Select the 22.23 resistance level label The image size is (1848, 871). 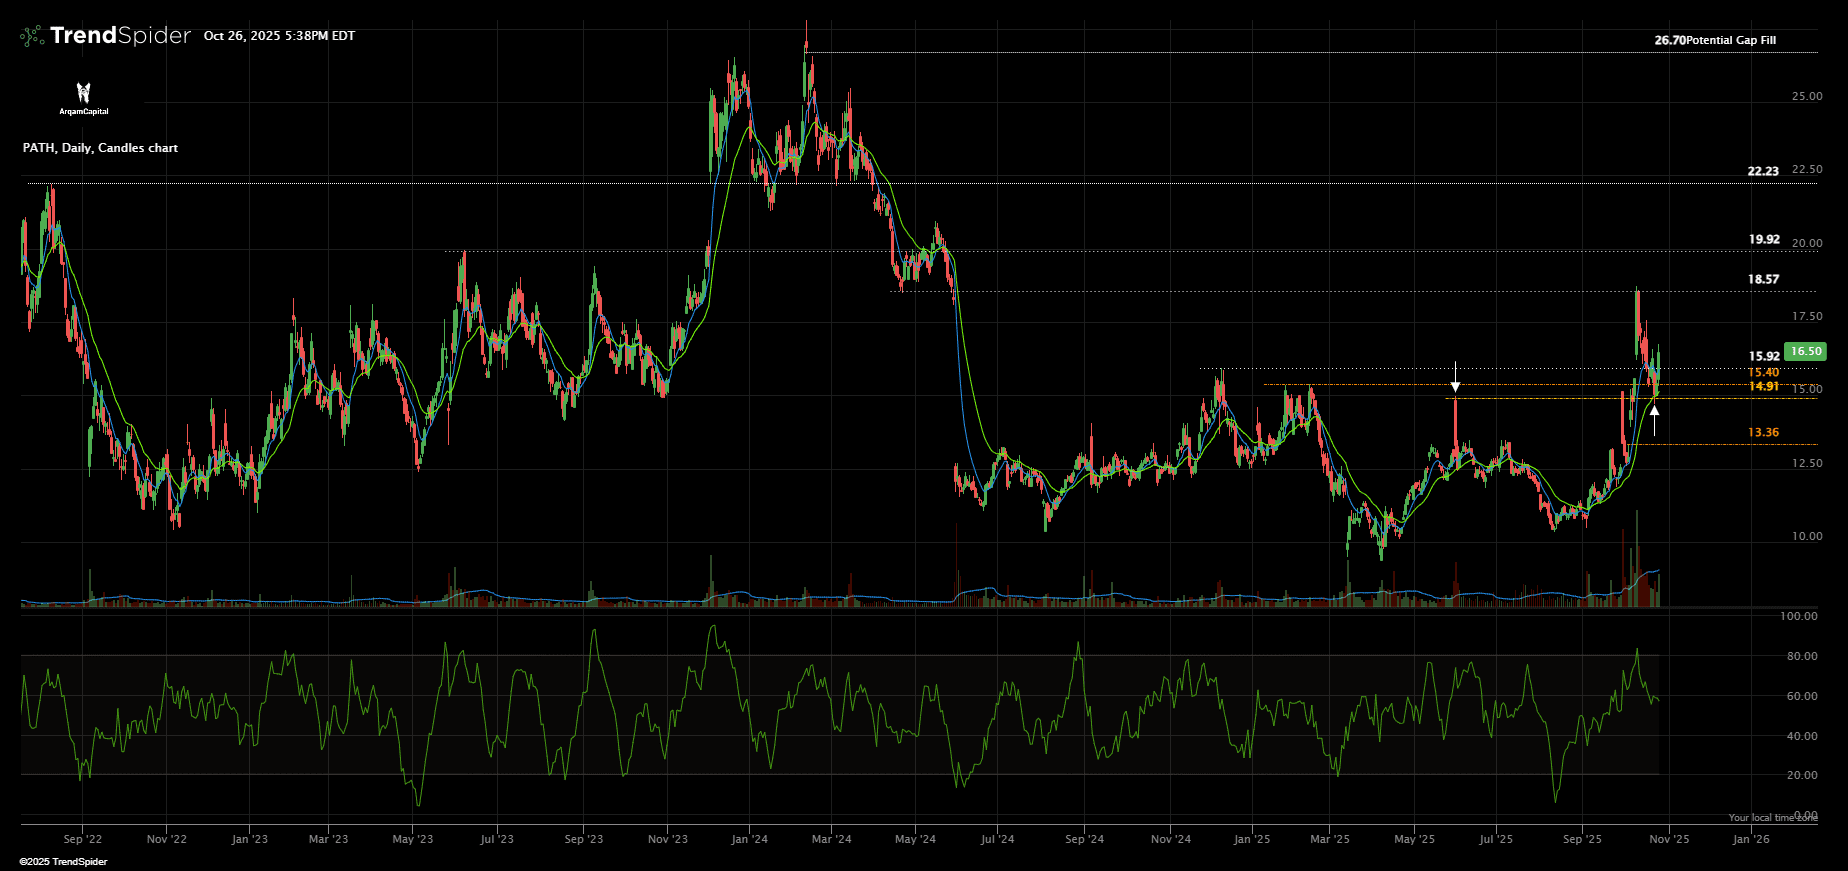click(x=1763, y=171)
